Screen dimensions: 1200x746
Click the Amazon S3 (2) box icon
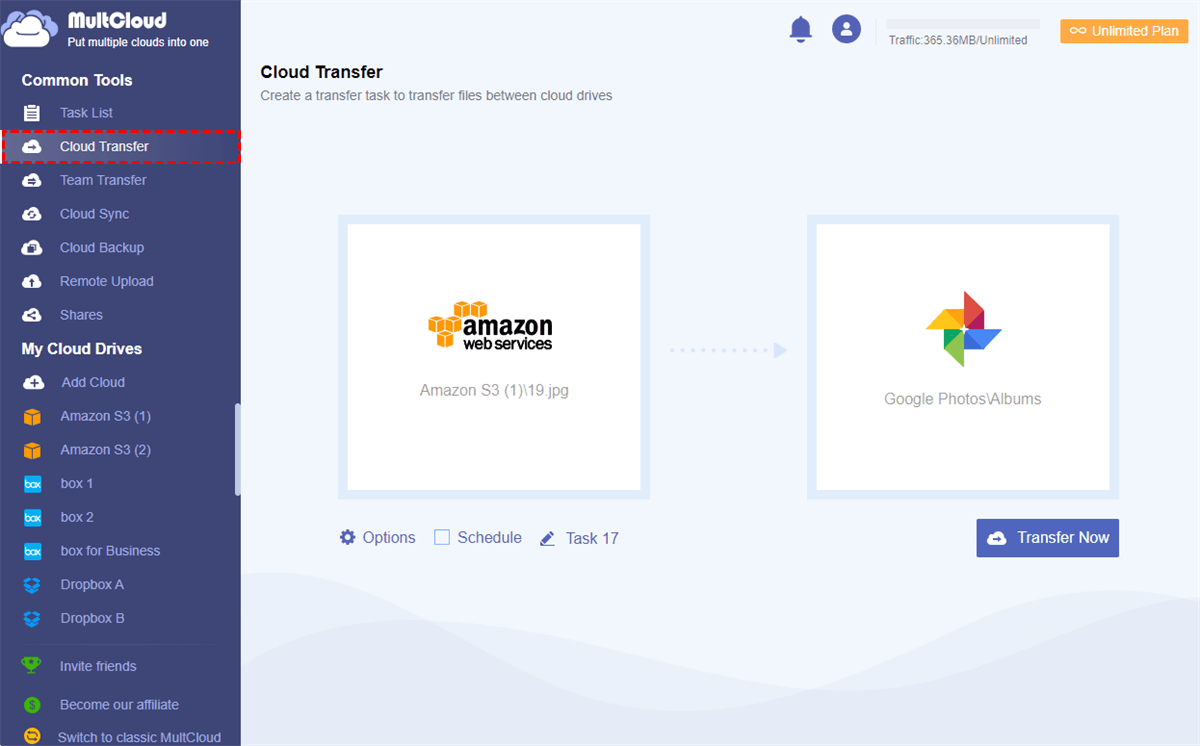click(x=32, y=450)
